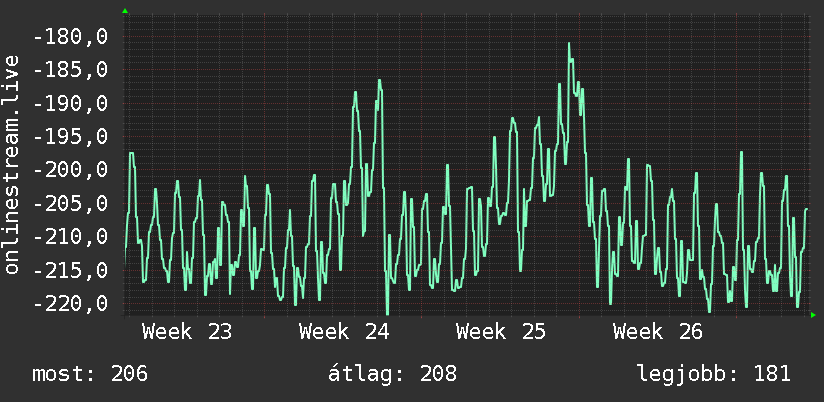Click the -210,0 y-axis label

tap(70, 237)
